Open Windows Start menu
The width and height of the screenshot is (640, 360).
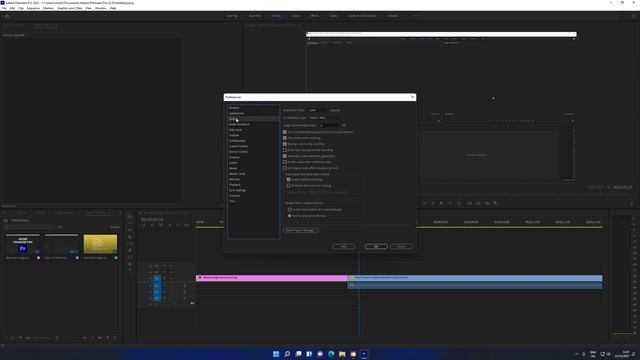[x=276, y=354]
